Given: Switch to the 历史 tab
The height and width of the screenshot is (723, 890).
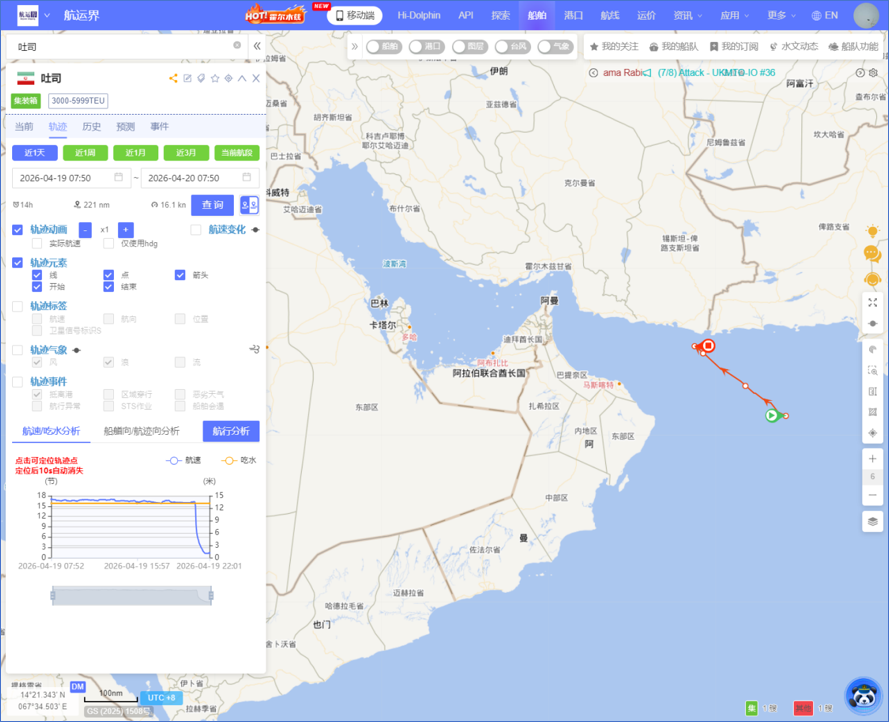Looking at the screenshot, I should 91,127.
